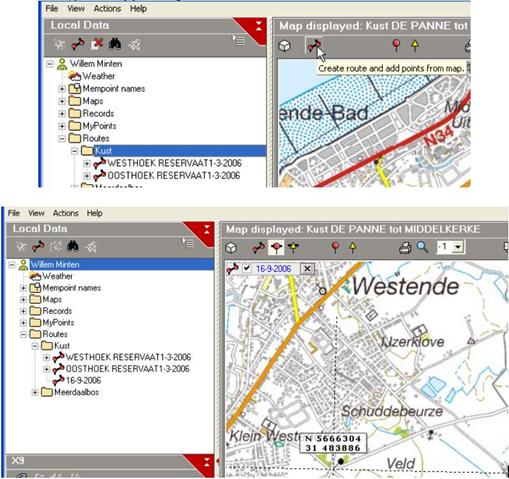Click the binoculars search icon in lower panel
Viewport: 509px width, 479px height.
(73, 247)
